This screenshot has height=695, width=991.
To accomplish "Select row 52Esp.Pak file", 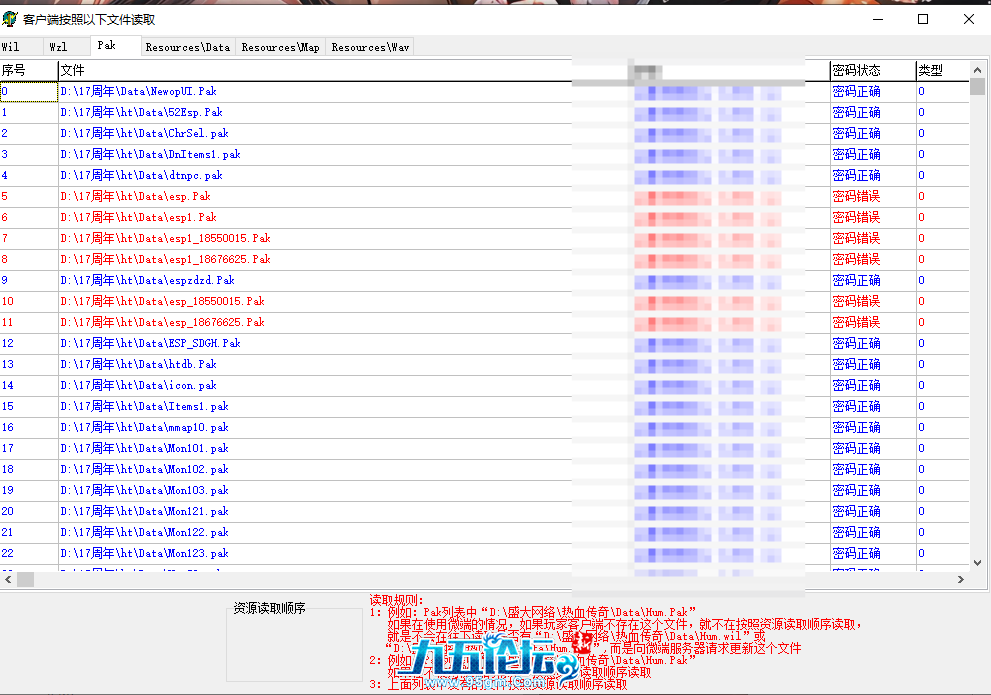I will (x=484, y=112).
